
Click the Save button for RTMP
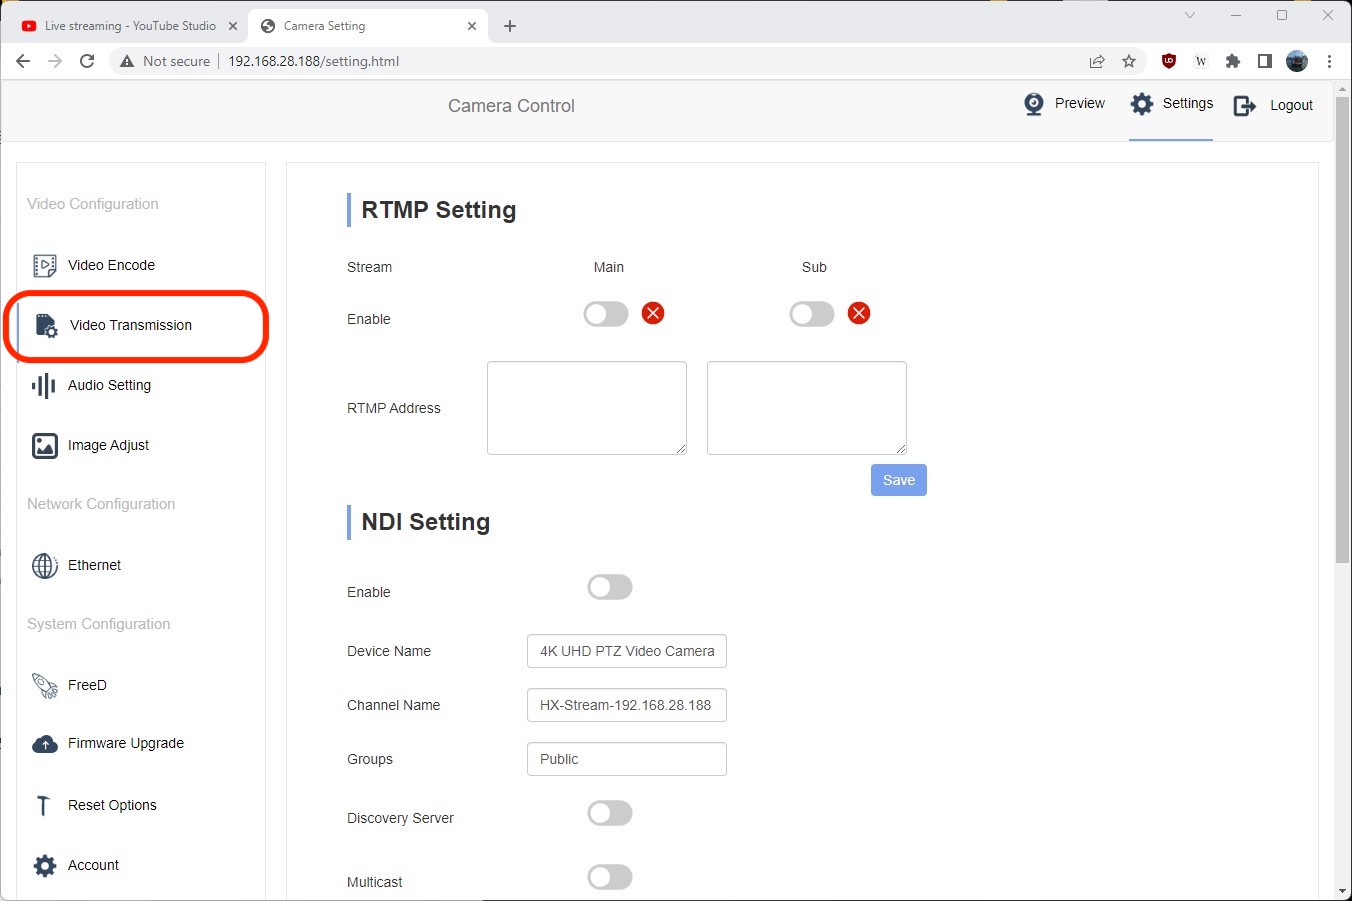click(898, 480)
